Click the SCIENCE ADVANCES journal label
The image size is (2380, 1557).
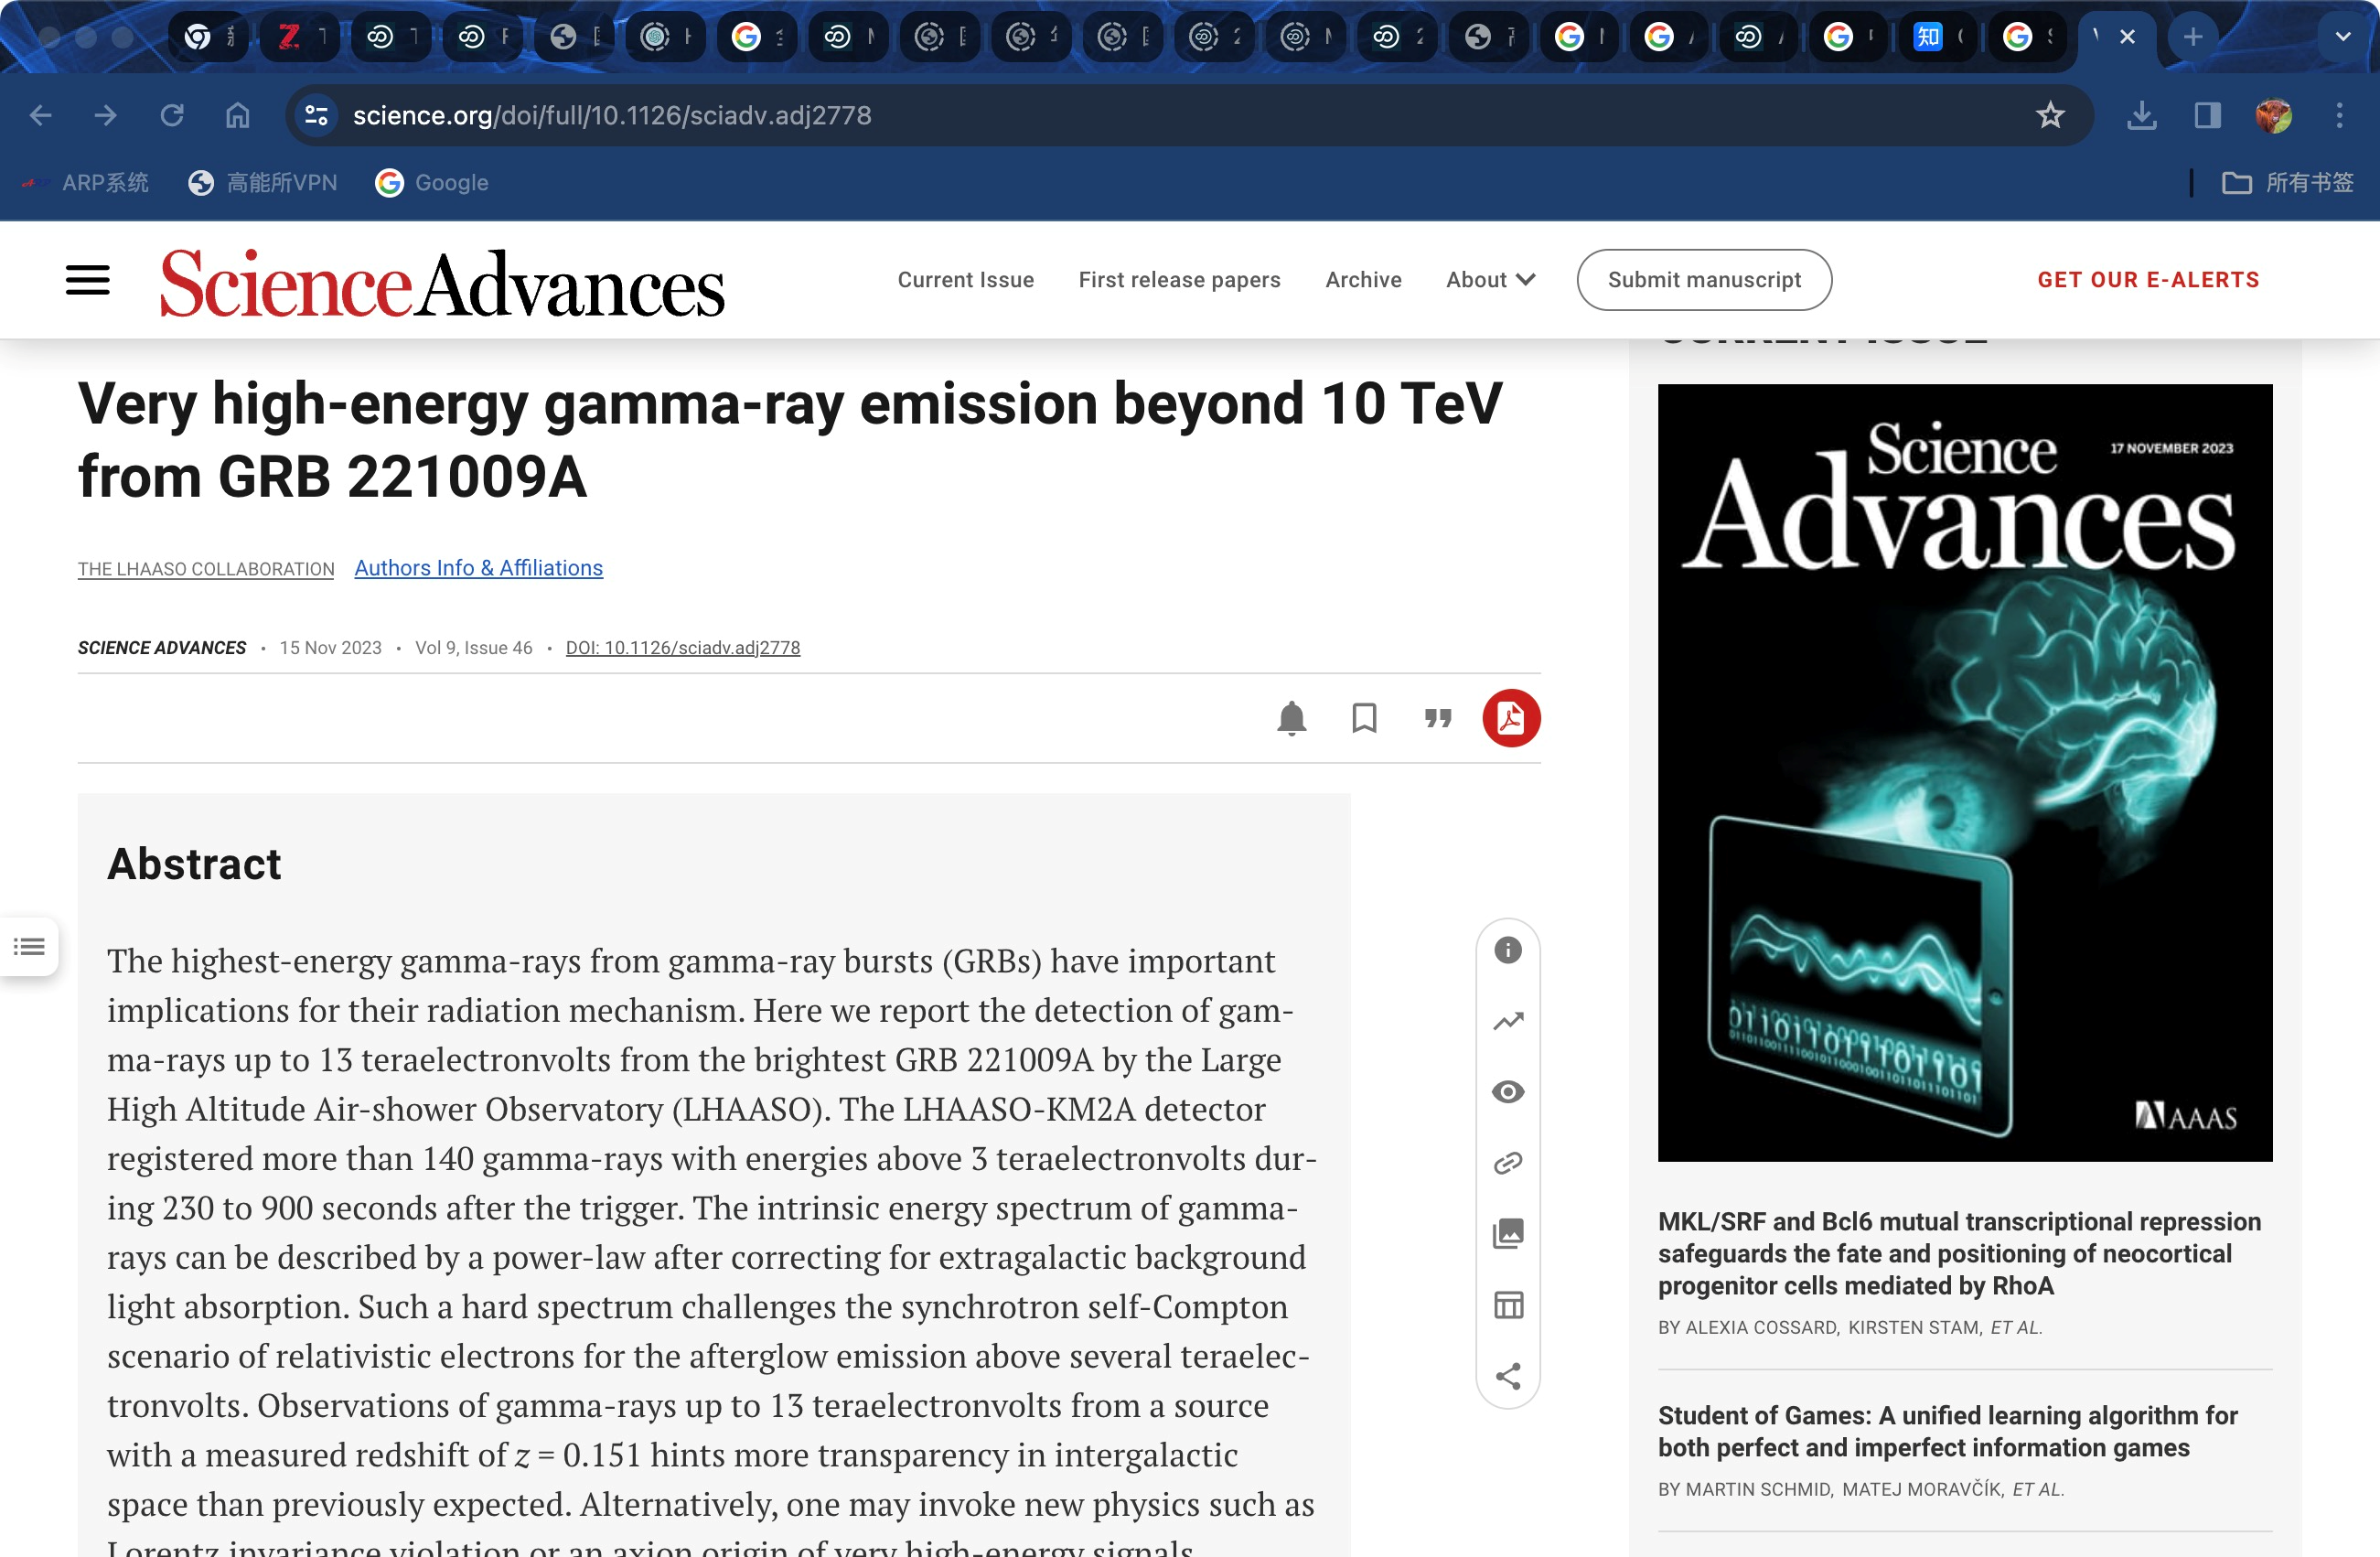[x=162, y=648]
